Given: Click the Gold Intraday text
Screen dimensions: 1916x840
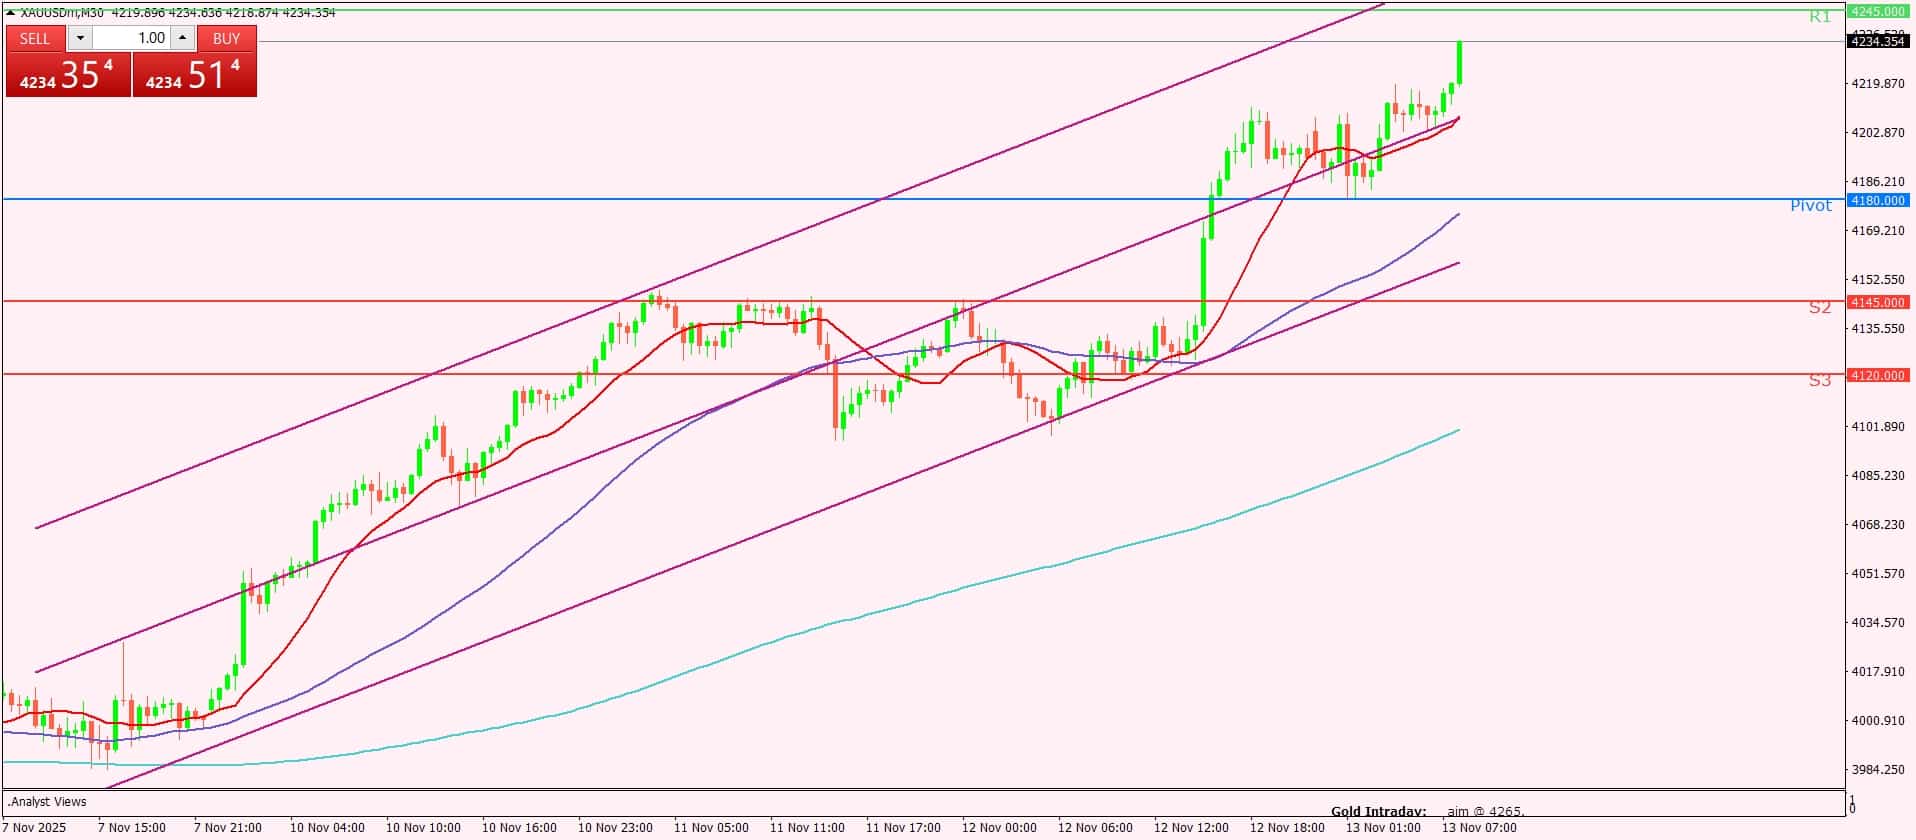Looking at the screenshot, I should [1378, 811].
